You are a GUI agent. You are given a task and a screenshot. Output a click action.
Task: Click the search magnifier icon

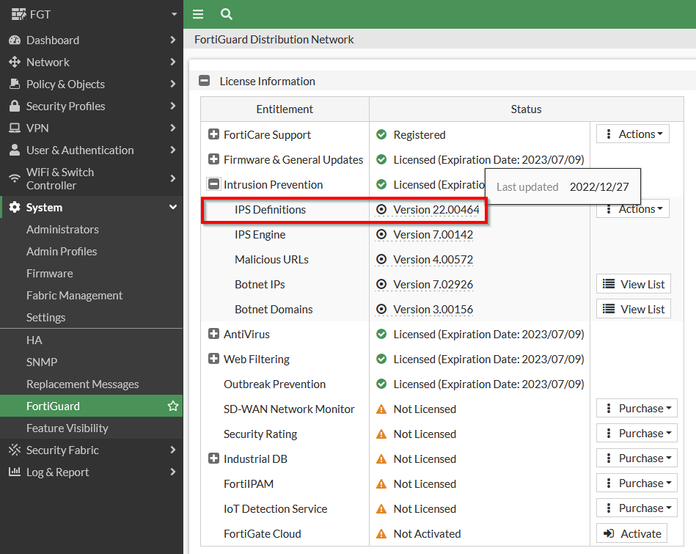(x=226, y=14)
